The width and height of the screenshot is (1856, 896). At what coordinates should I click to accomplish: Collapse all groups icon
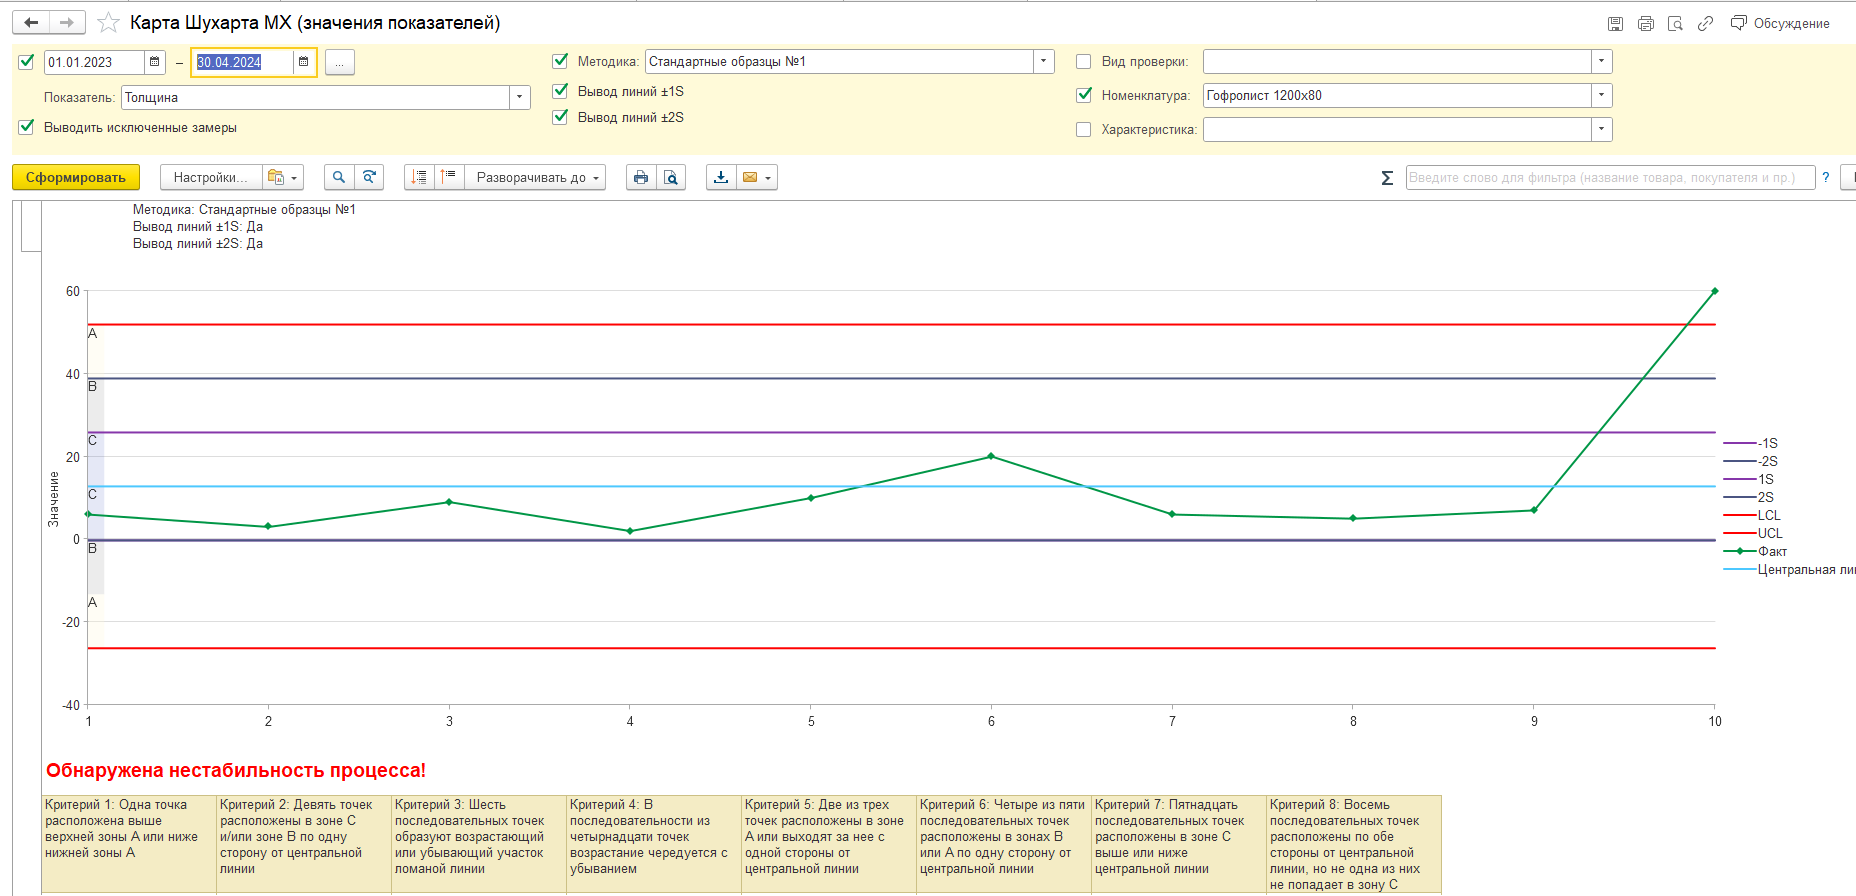(x=419, y=177)
